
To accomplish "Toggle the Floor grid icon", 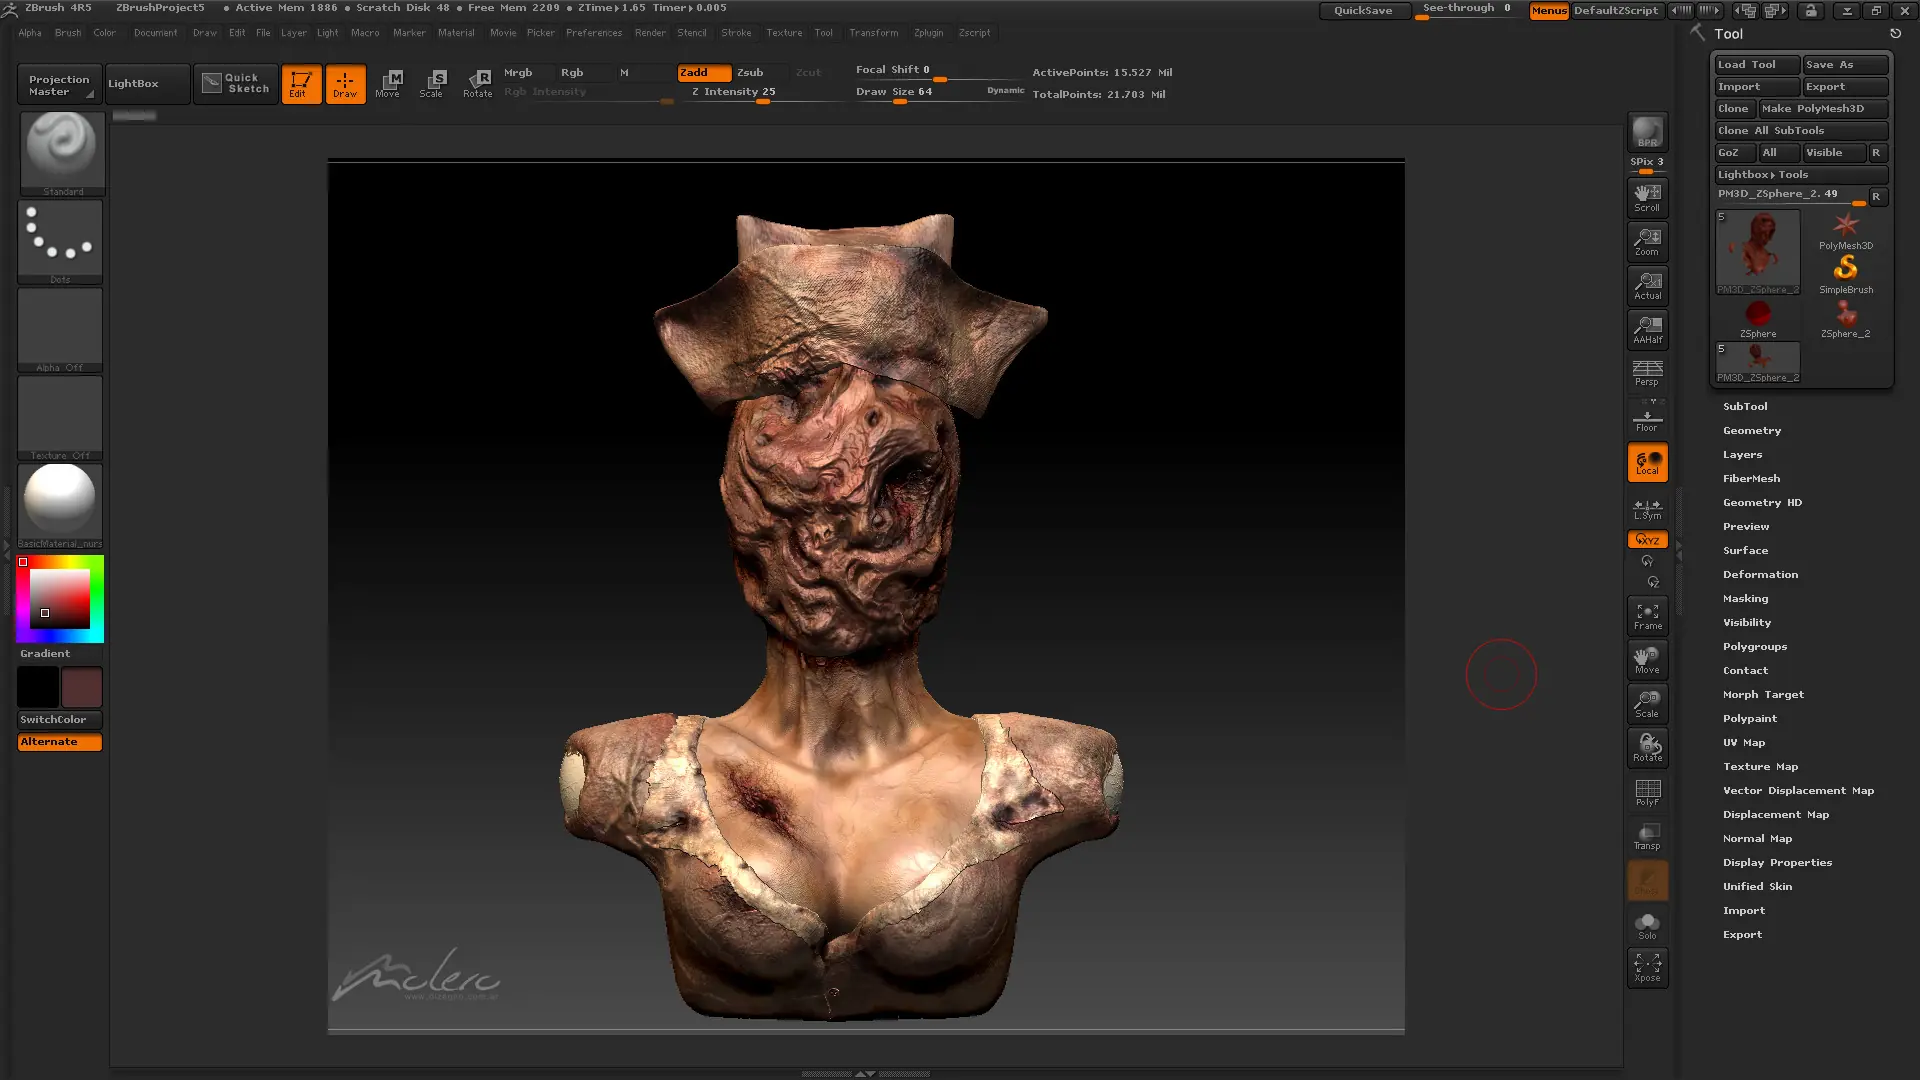I will [x=1647, y=416].
